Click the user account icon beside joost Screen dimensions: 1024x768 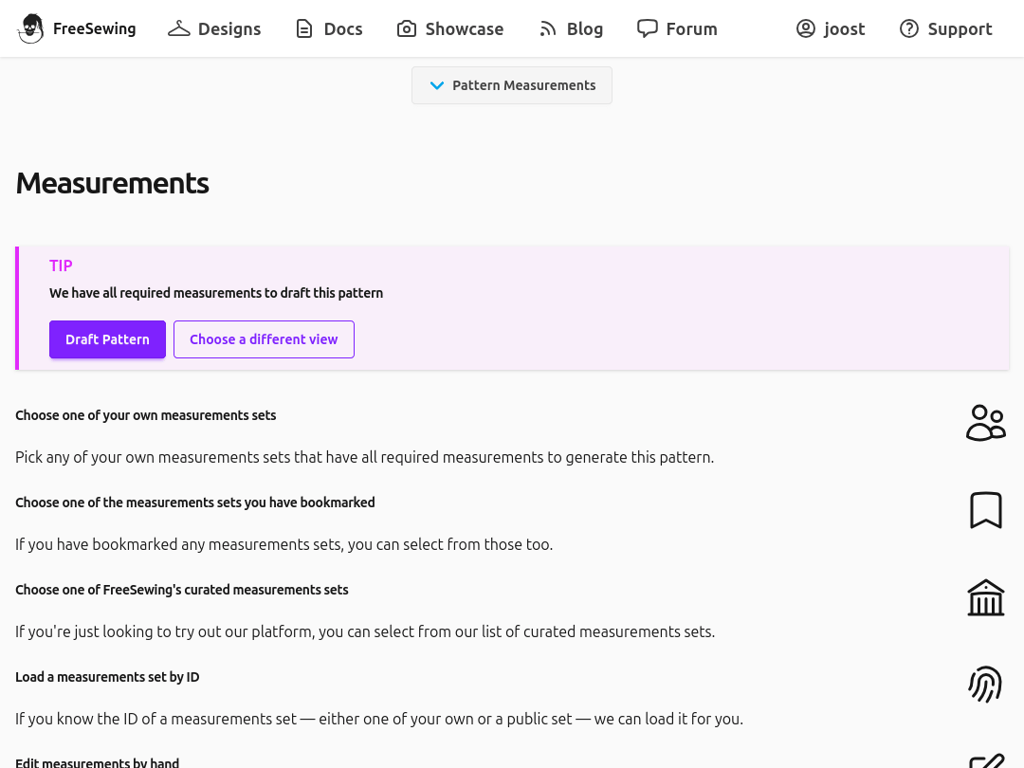[806, 29]
